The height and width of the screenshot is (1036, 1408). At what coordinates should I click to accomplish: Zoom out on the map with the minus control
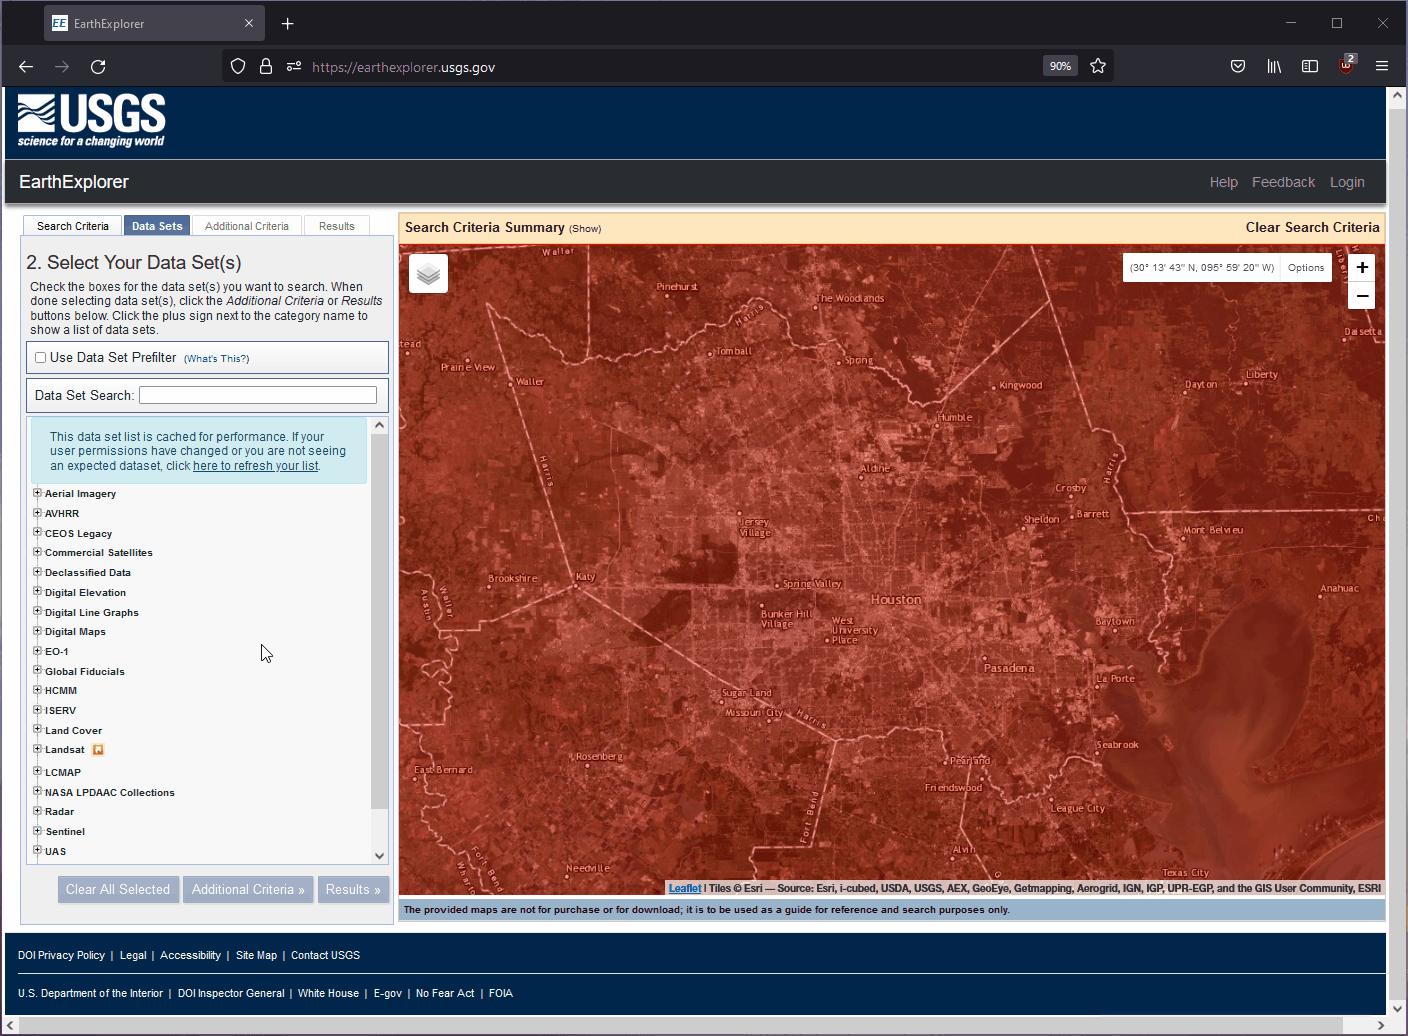1361,295
